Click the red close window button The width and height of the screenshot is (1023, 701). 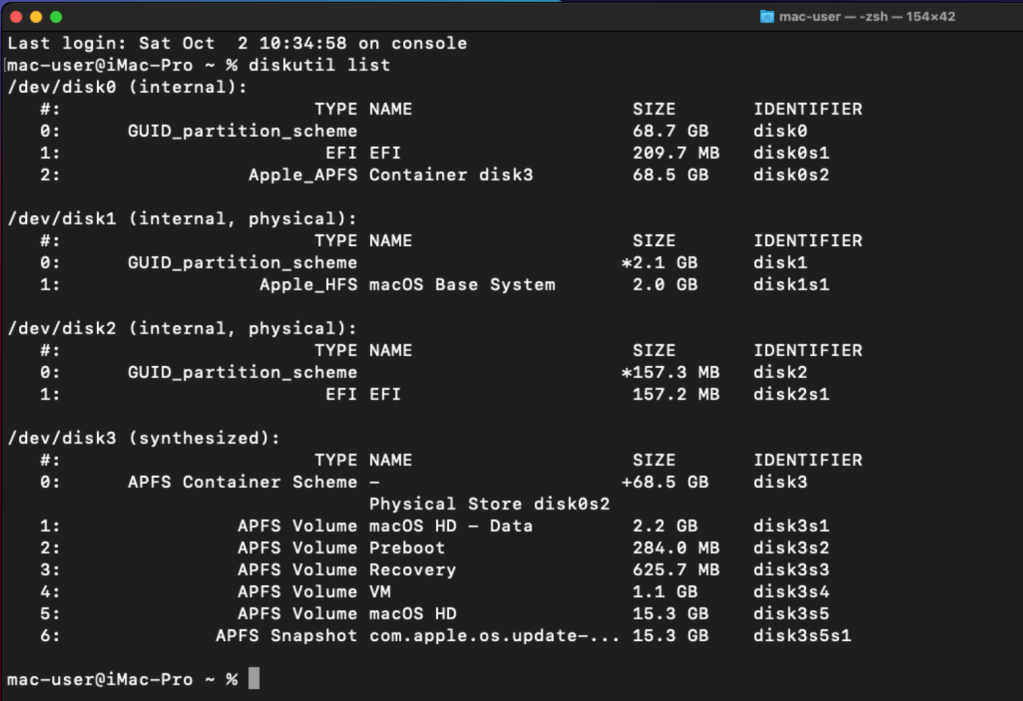pos(16,17)
